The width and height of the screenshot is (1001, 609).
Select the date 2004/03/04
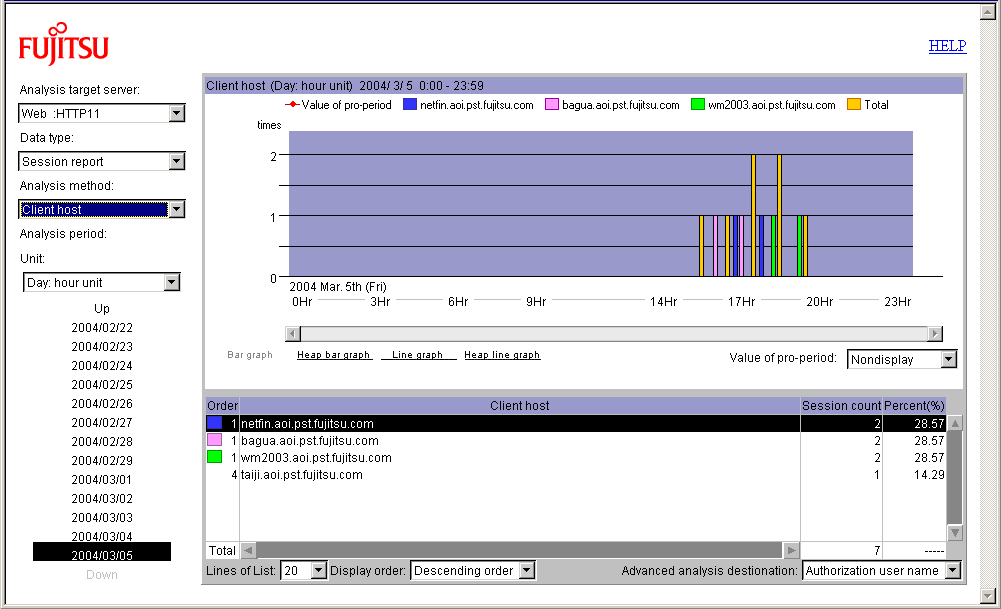pyautogui.click(x=102, y=536)
